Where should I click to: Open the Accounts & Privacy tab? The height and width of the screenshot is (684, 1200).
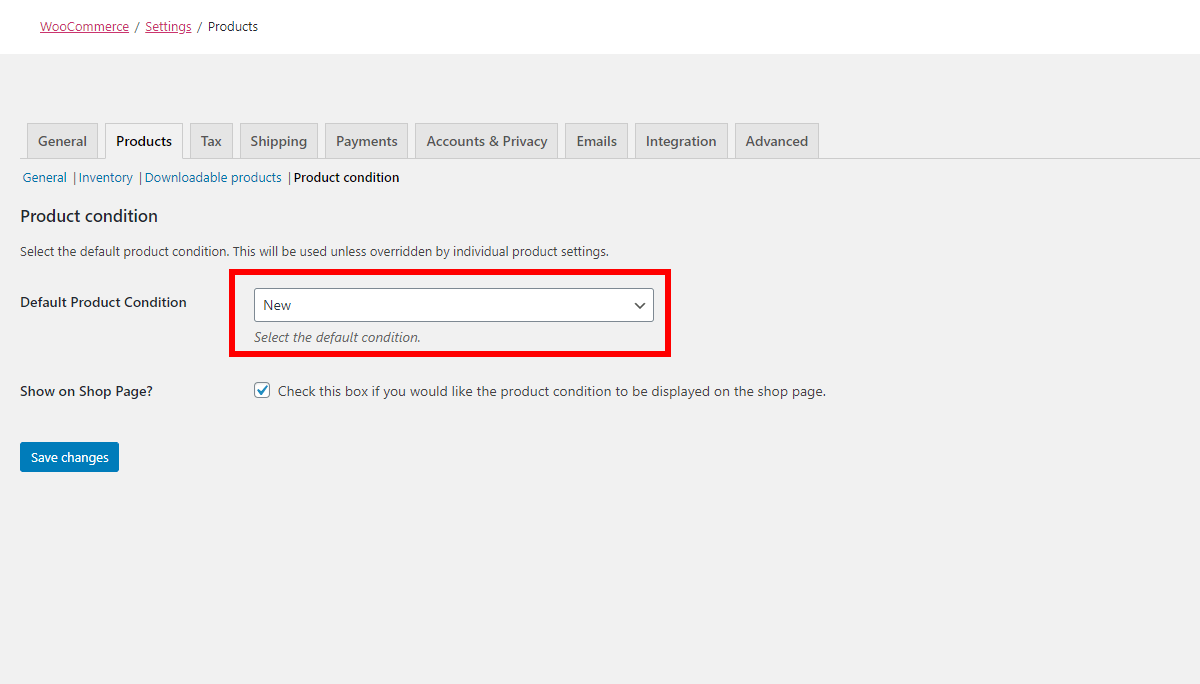coord(486,140)
